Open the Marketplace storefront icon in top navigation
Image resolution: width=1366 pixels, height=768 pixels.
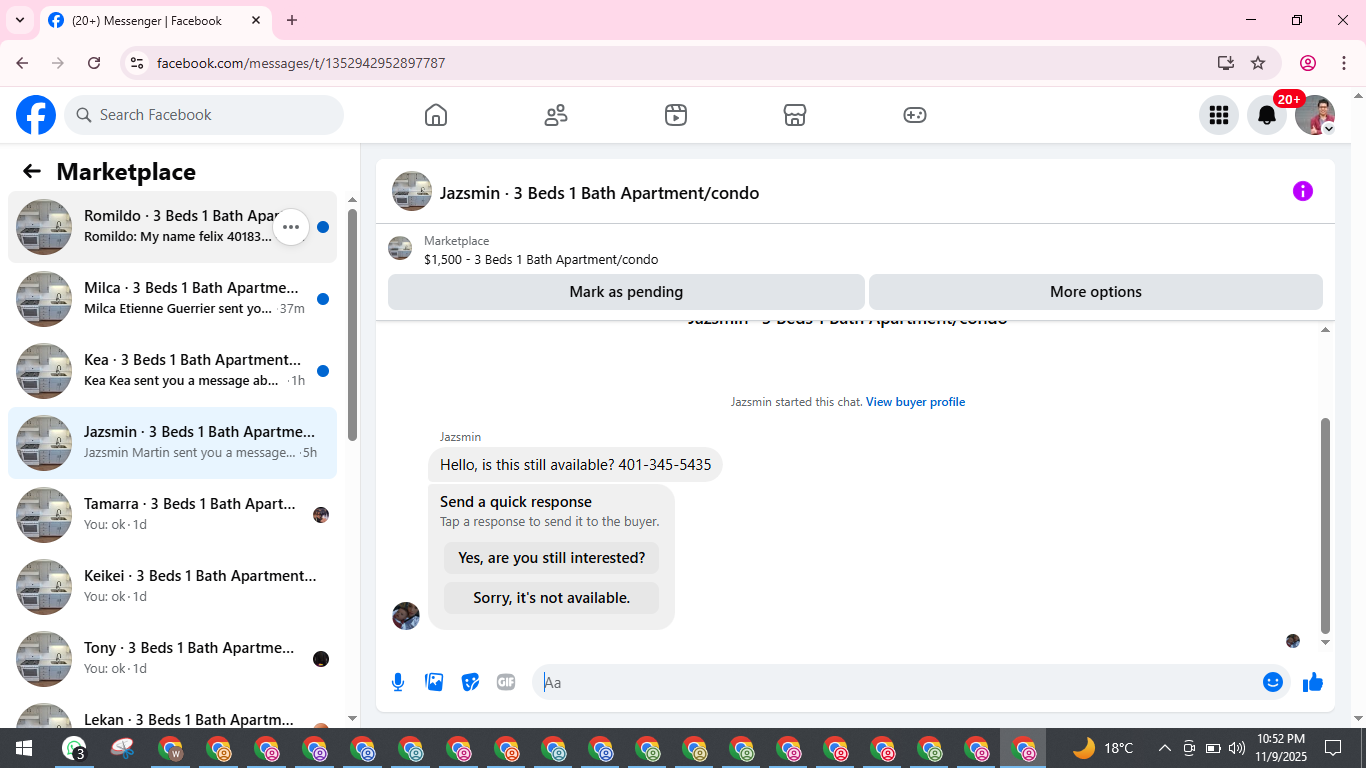(x=795, y=115)
